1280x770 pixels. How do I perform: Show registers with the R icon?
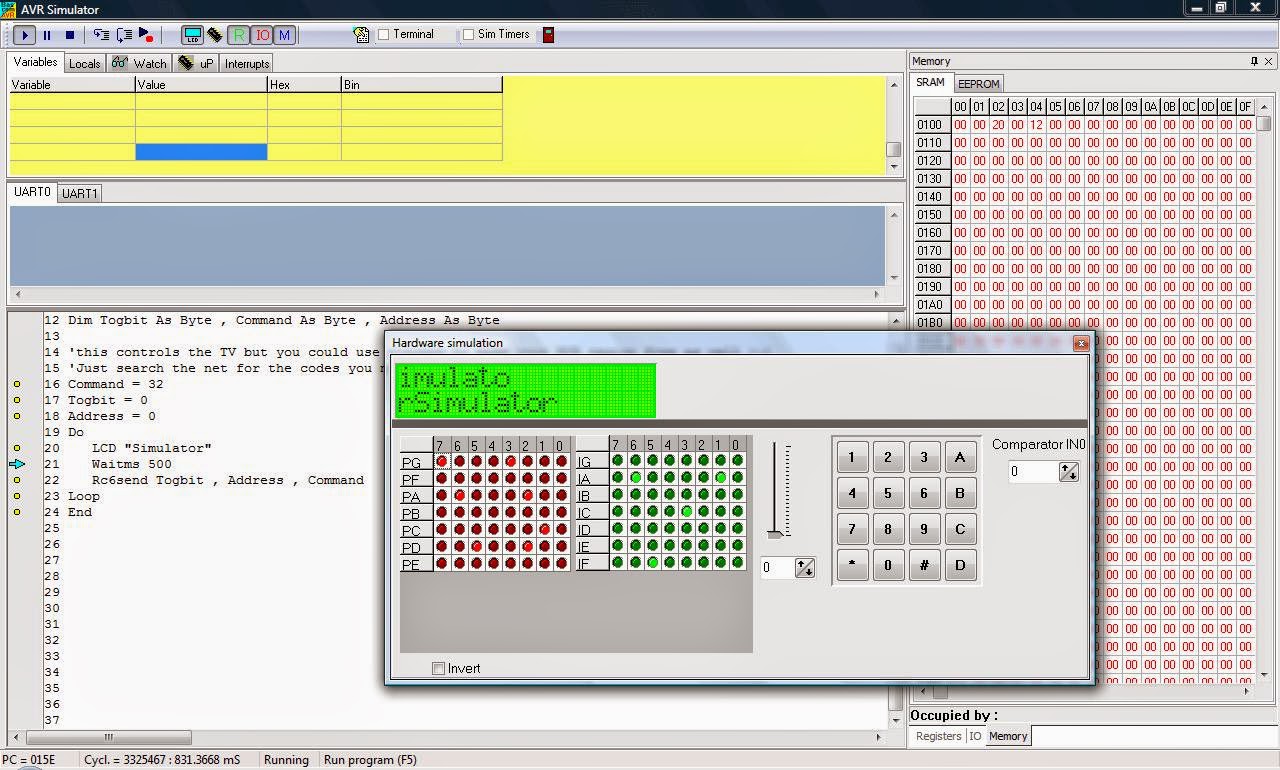tap(238, 34)
